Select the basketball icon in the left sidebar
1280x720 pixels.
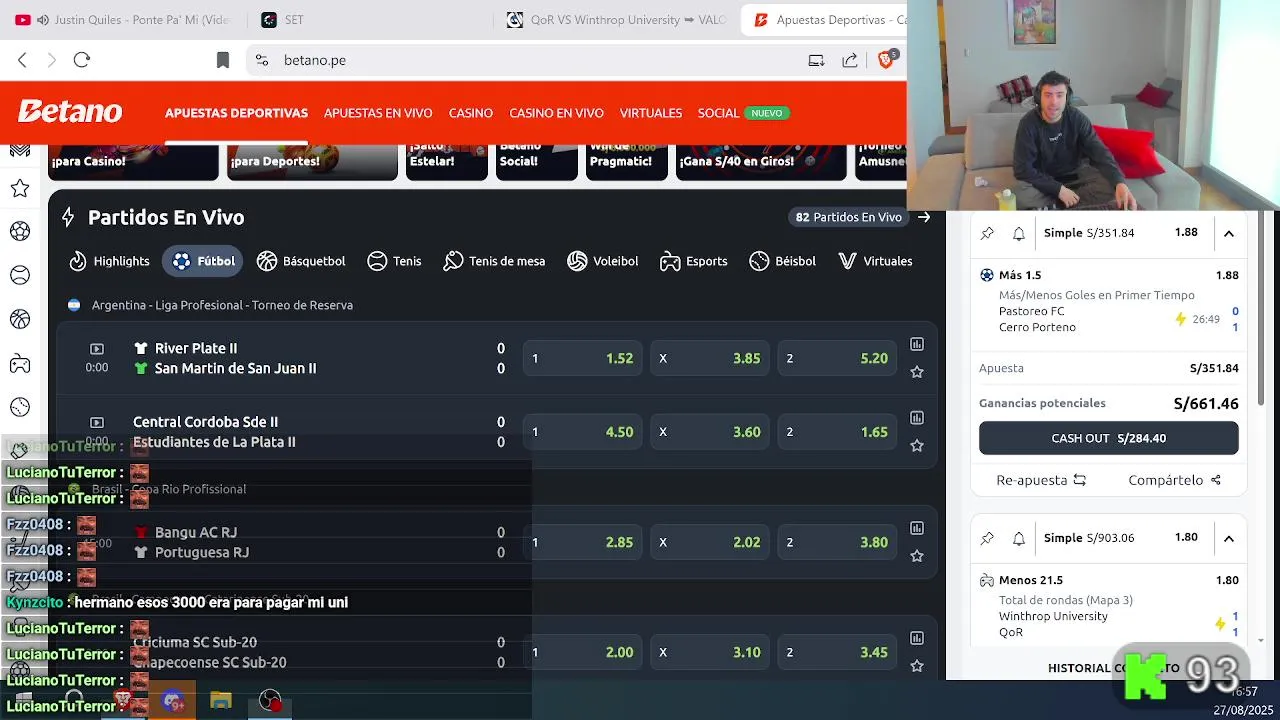[20, 319]
